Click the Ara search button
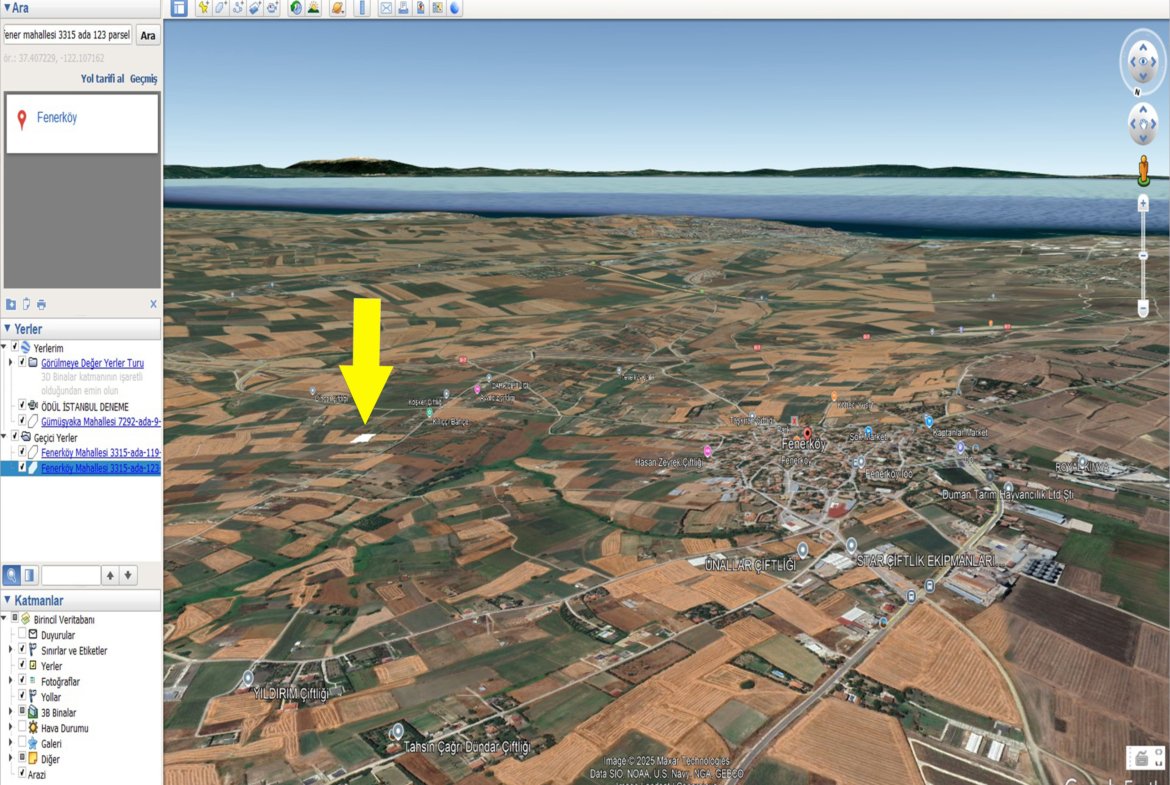1170x785 pixels. [148, 35]
